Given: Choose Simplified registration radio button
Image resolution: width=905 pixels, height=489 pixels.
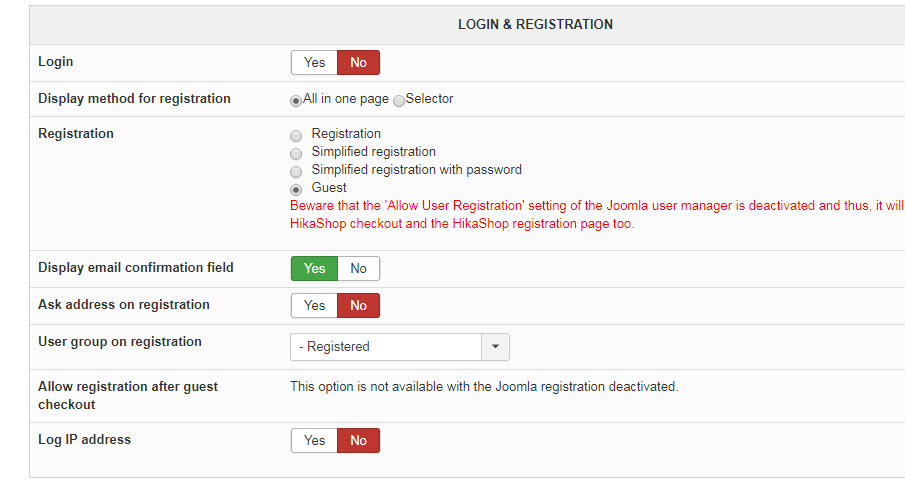Looking at the screenshot, I should coord(295,153).
